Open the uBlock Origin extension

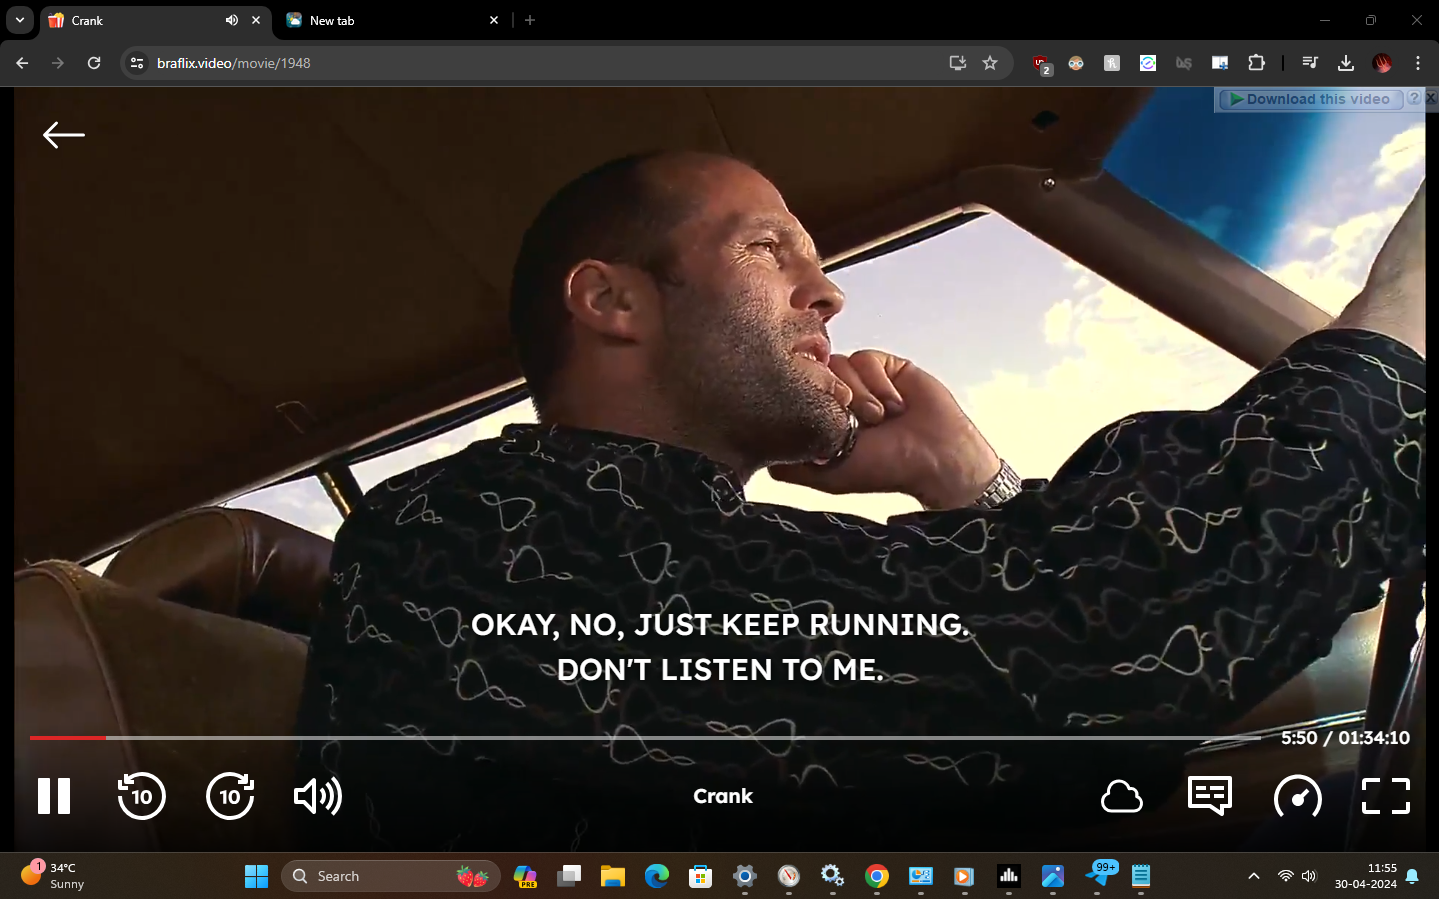(x=1041, y=64)
